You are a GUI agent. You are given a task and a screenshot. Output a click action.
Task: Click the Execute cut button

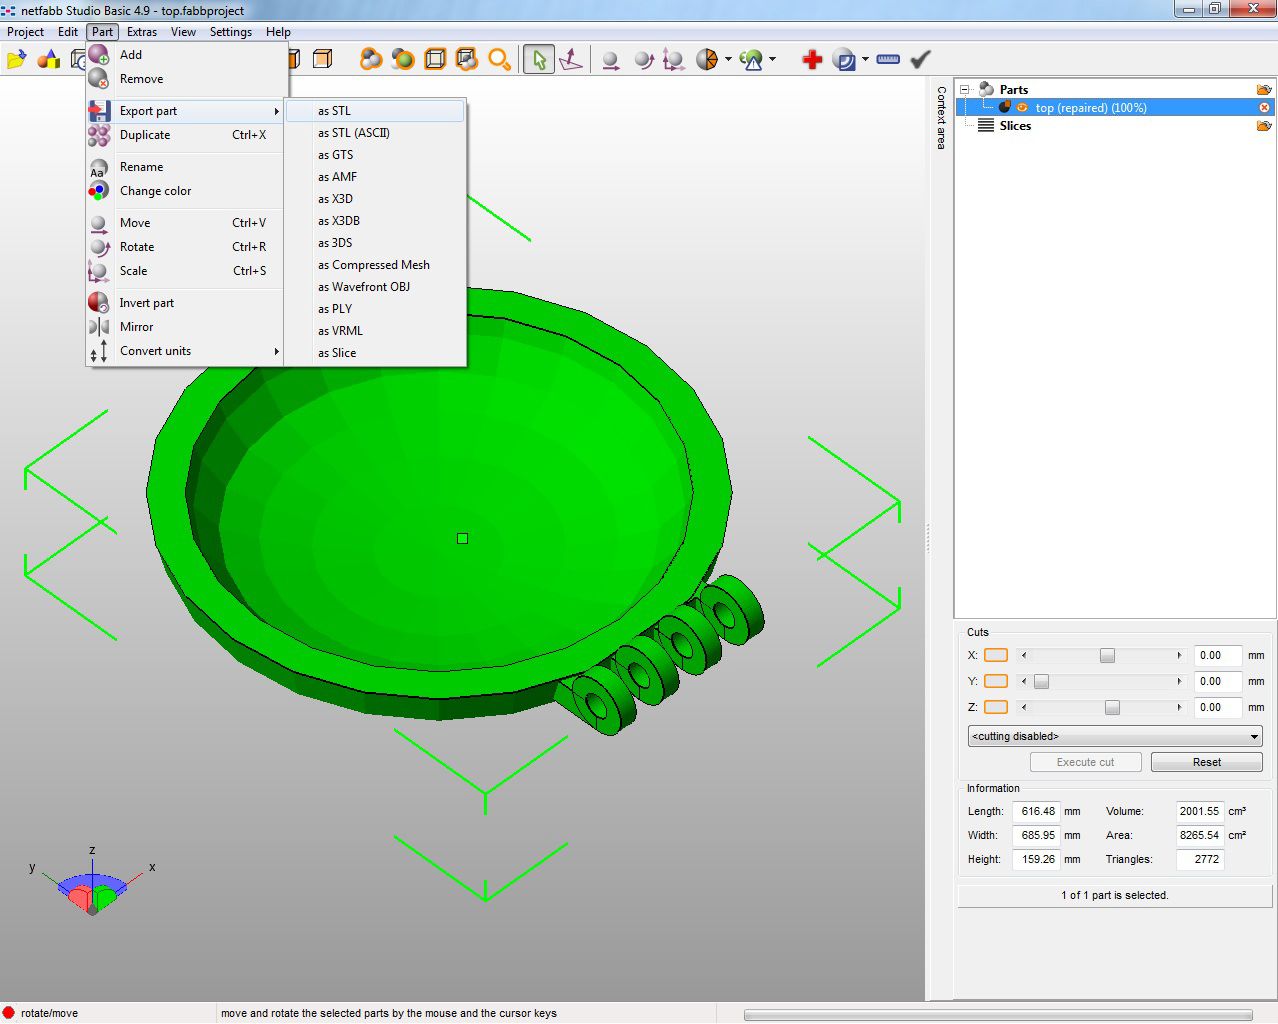1085,761
